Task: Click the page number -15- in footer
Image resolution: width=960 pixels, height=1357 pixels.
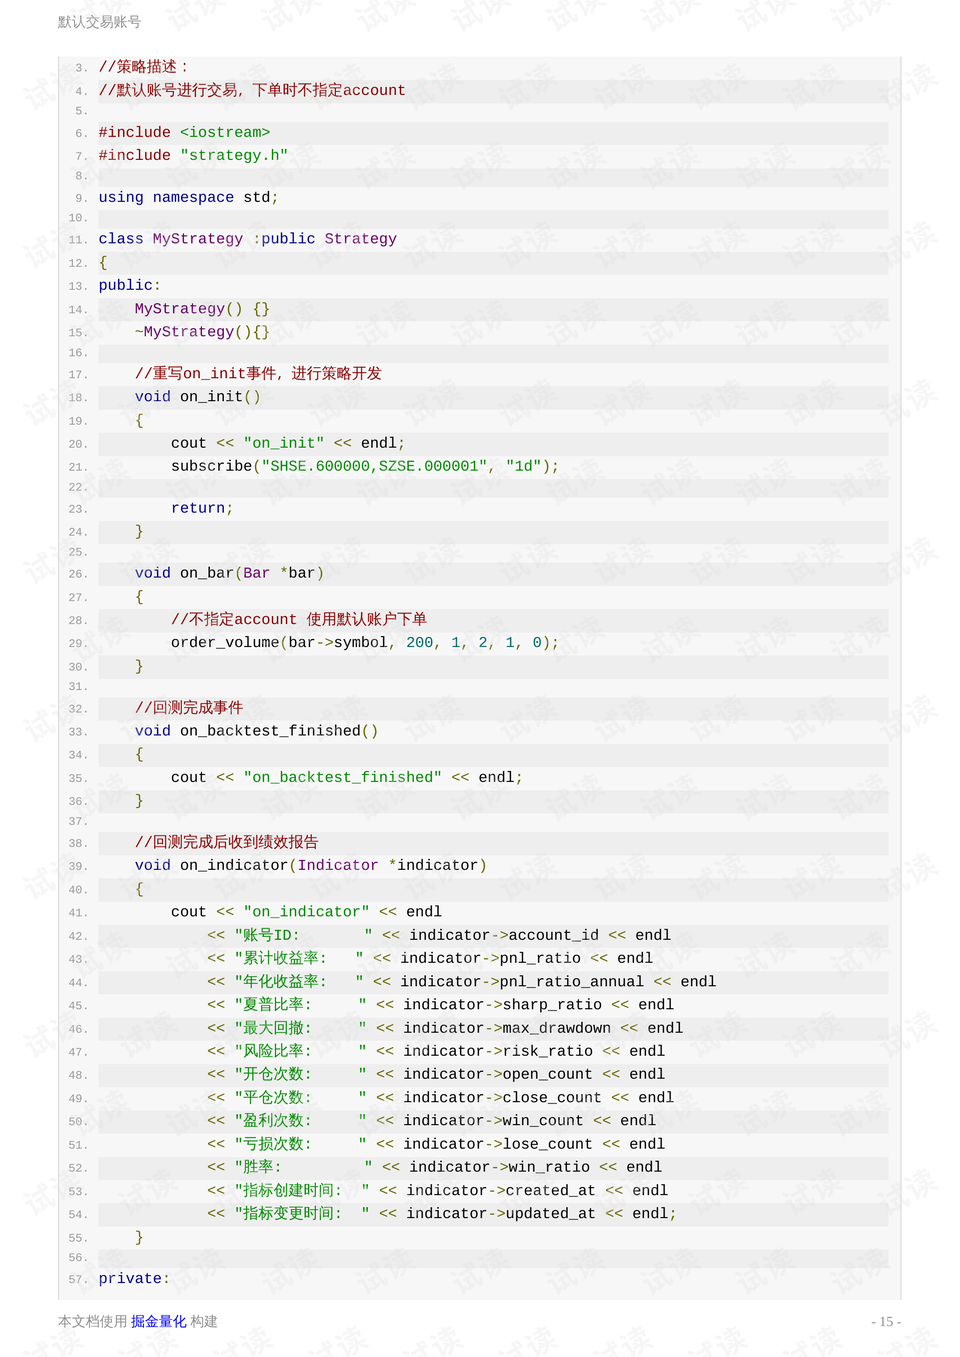Action: (884, 1321)
